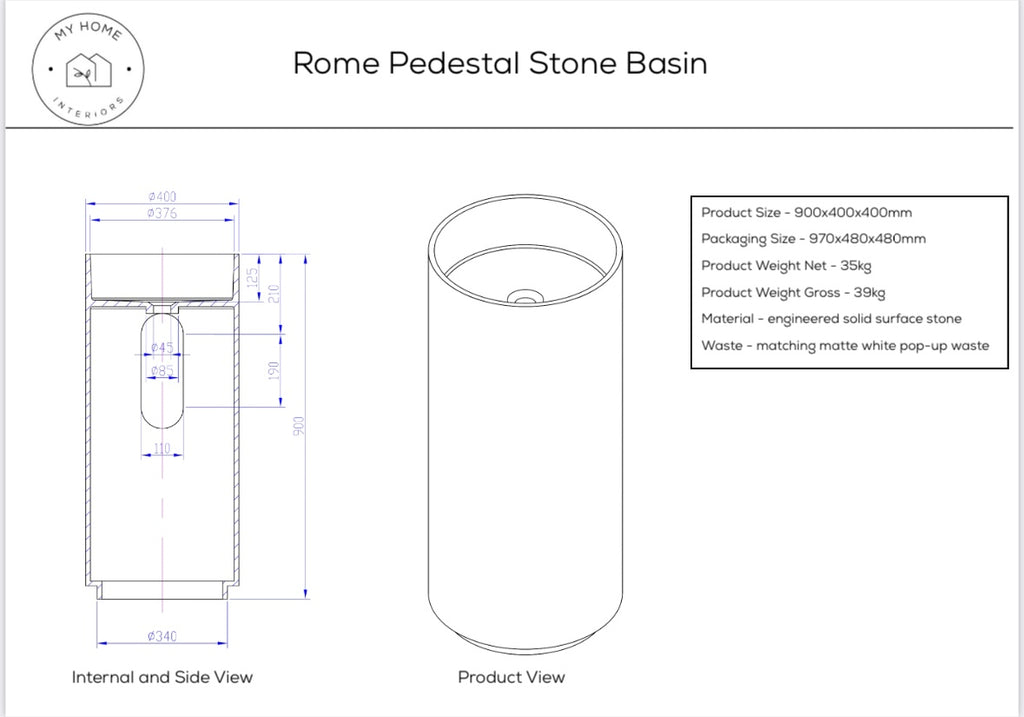Click the Internal and Side View caption

[162, 677]
